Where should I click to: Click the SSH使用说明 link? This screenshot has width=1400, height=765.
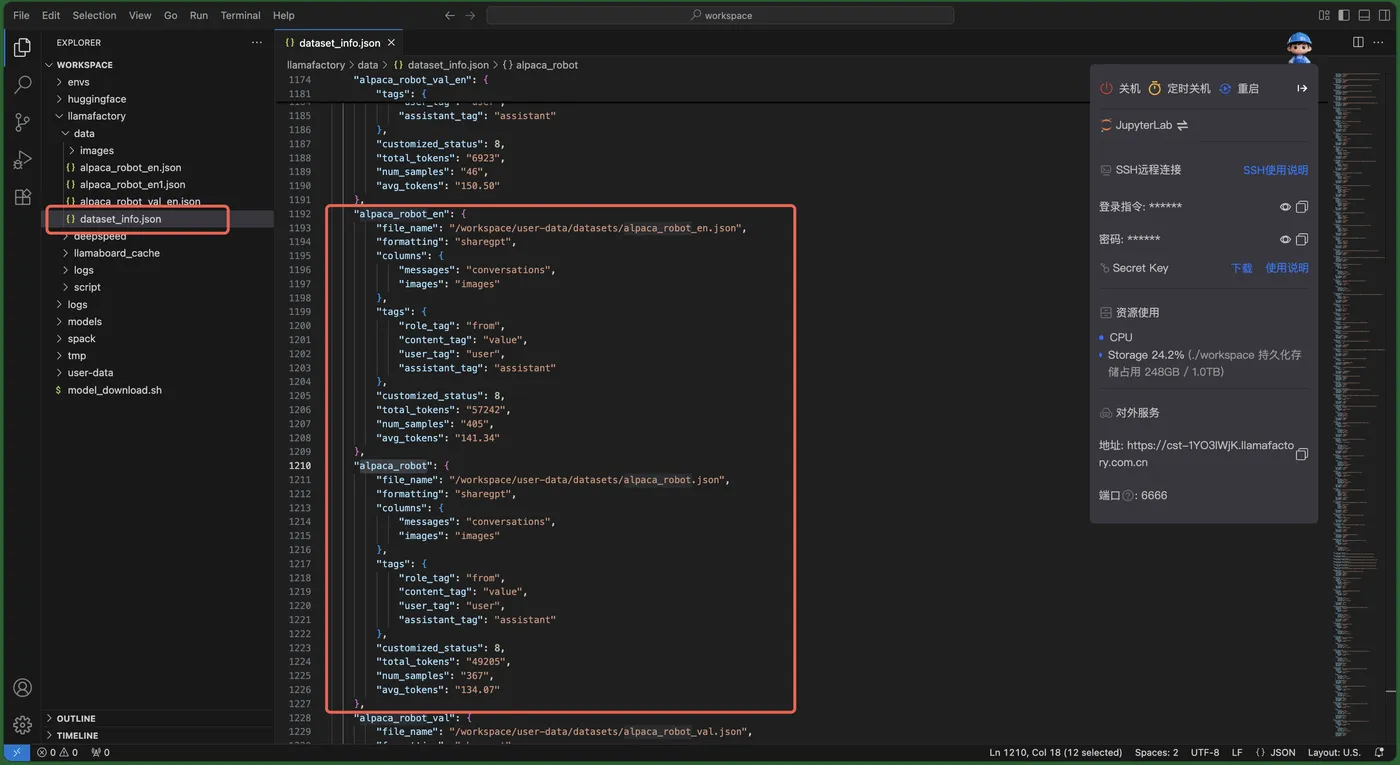click(x=1275, y=170)
